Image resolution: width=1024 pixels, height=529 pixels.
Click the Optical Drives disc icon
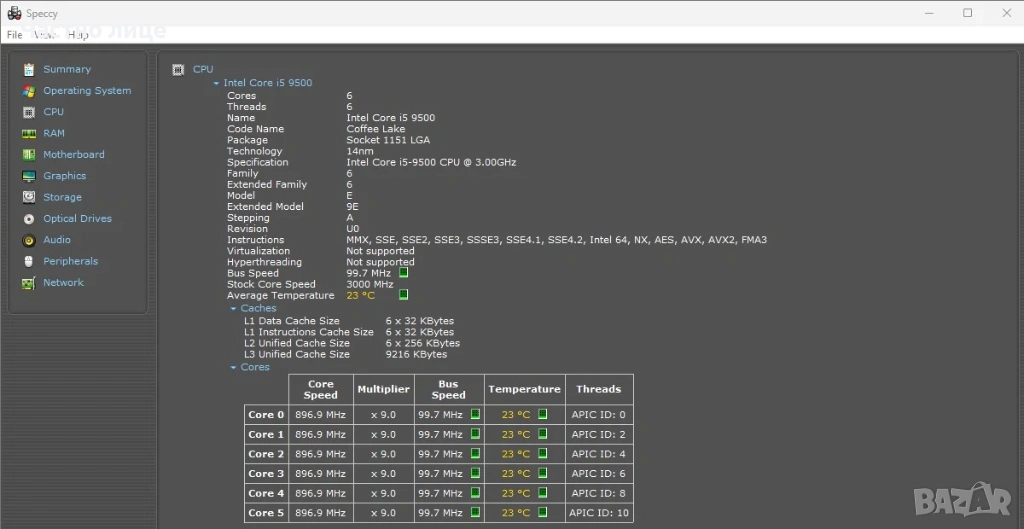(29, 219)
